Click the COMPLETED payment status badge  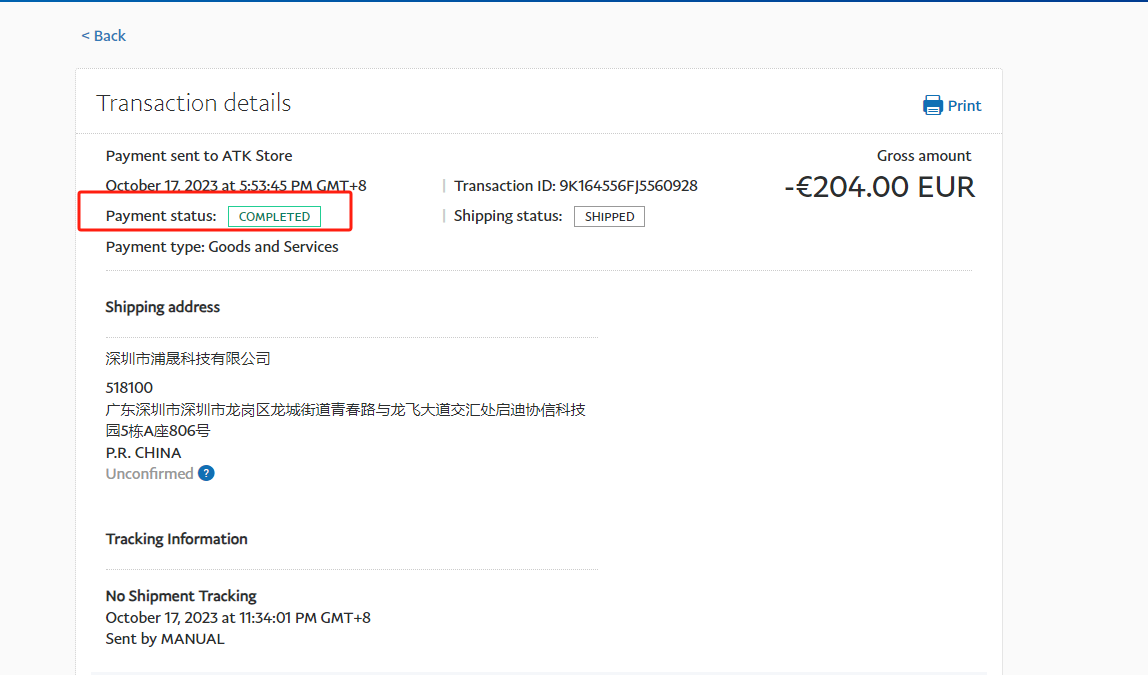coord(275,217)
